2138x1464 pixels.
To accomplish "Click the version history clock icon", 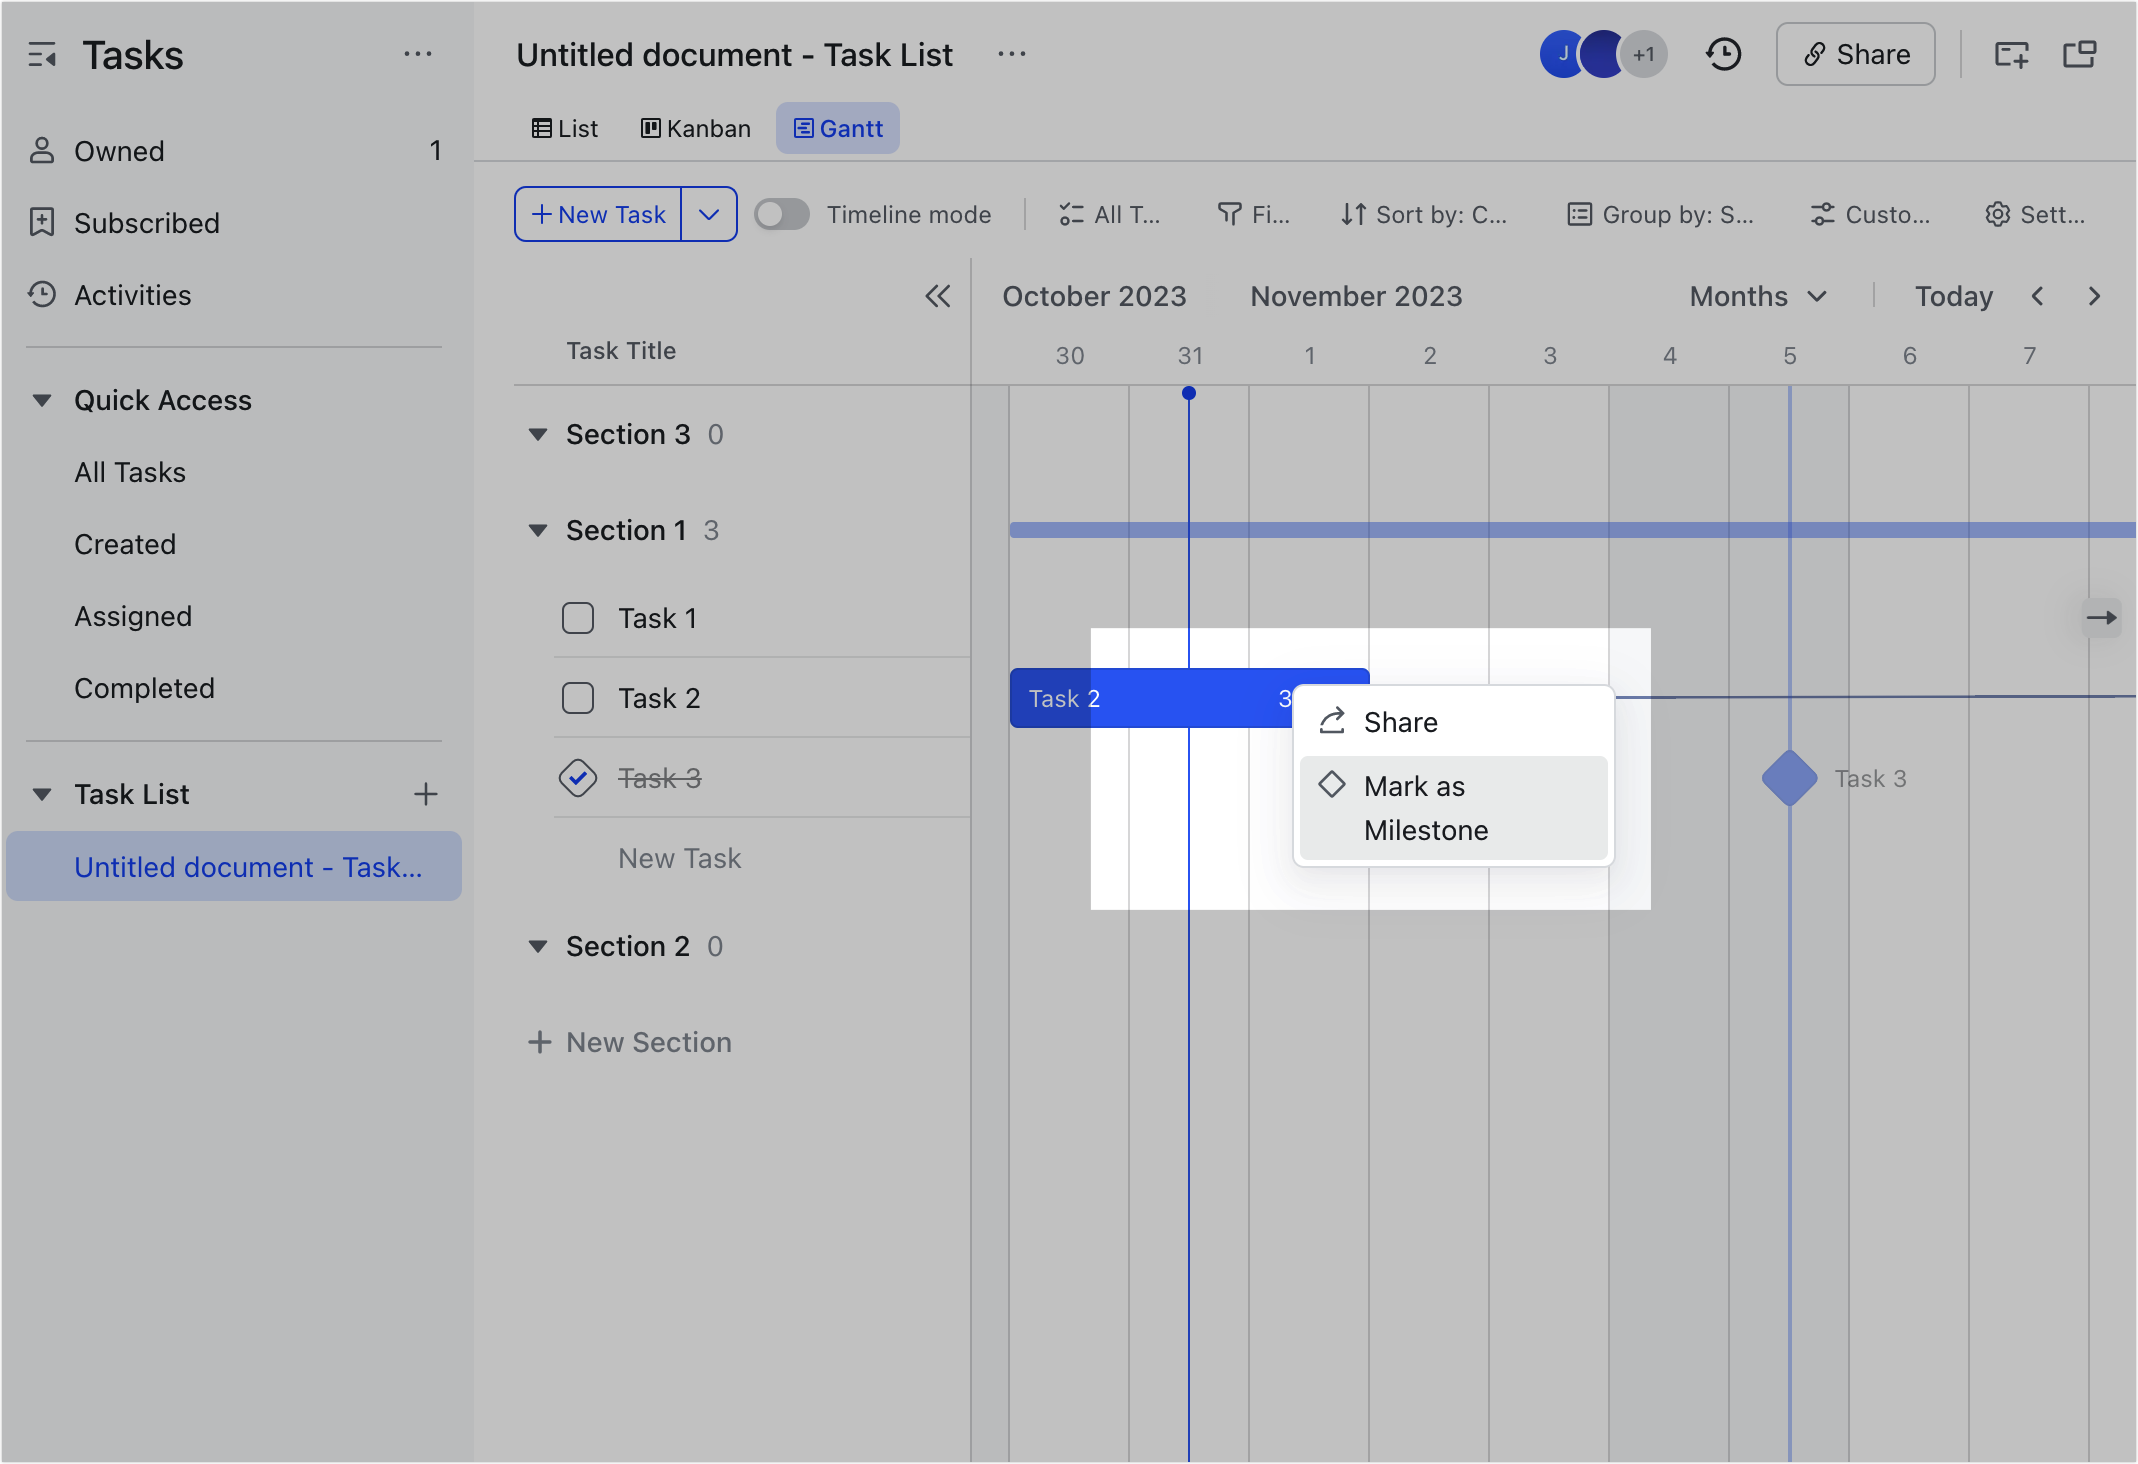I will [1723, 54].
